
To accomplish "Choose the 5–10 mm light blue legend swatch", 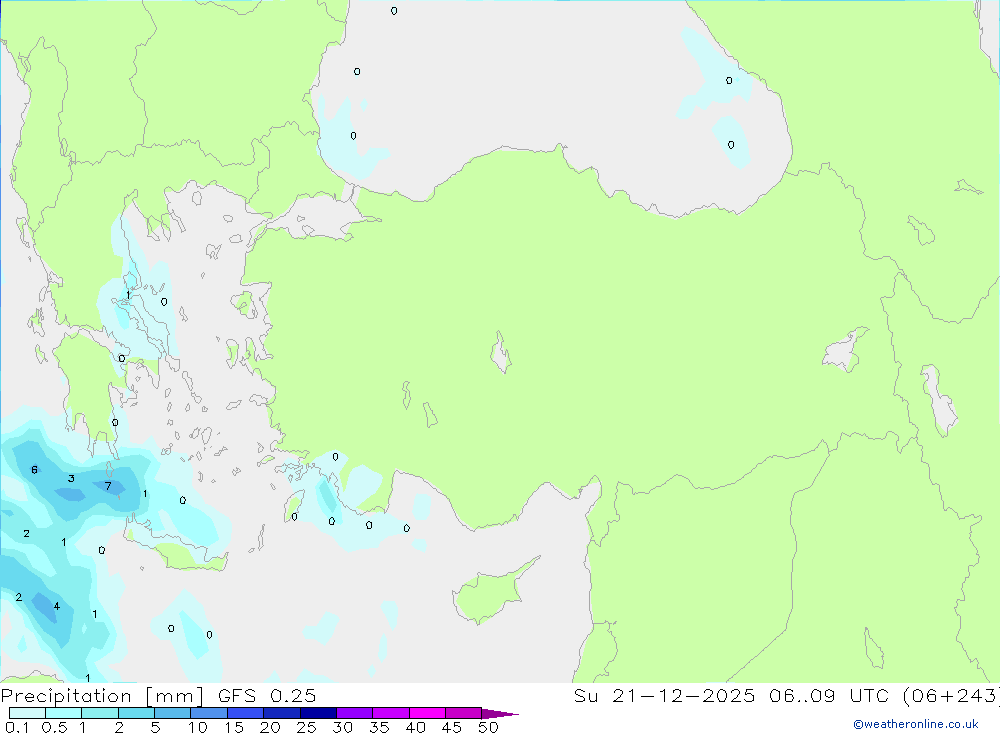I will (173, 713).
